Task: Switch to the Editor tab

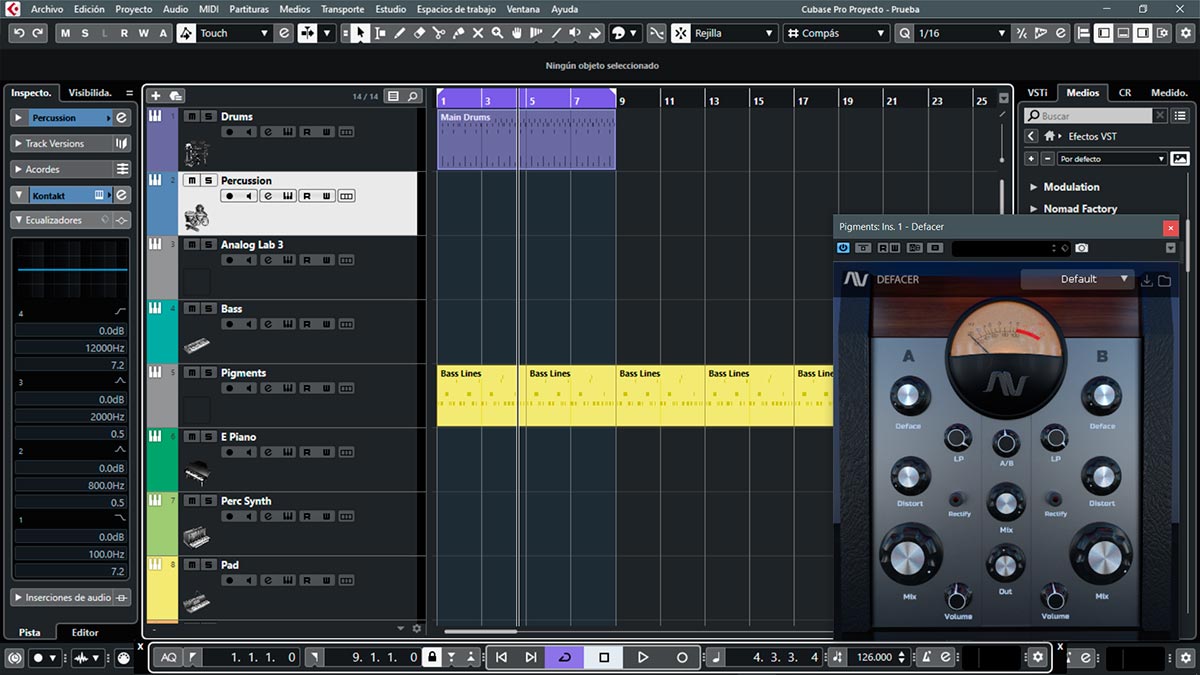Action: coord(85,632)
